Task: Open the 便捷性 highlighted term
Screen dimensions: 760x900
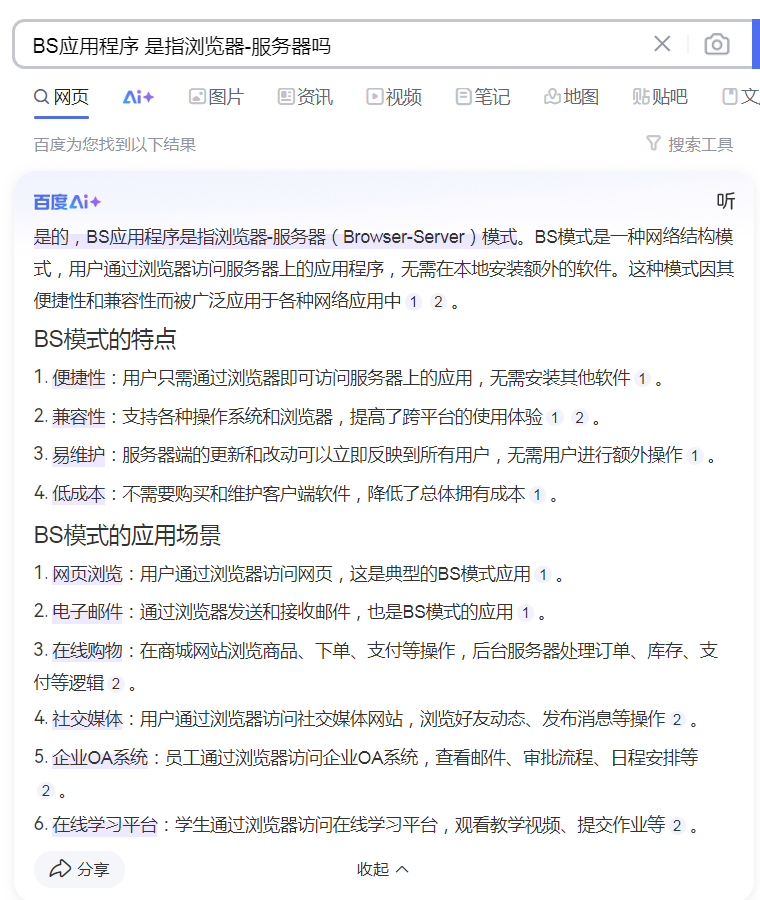Action: [79, 378]
